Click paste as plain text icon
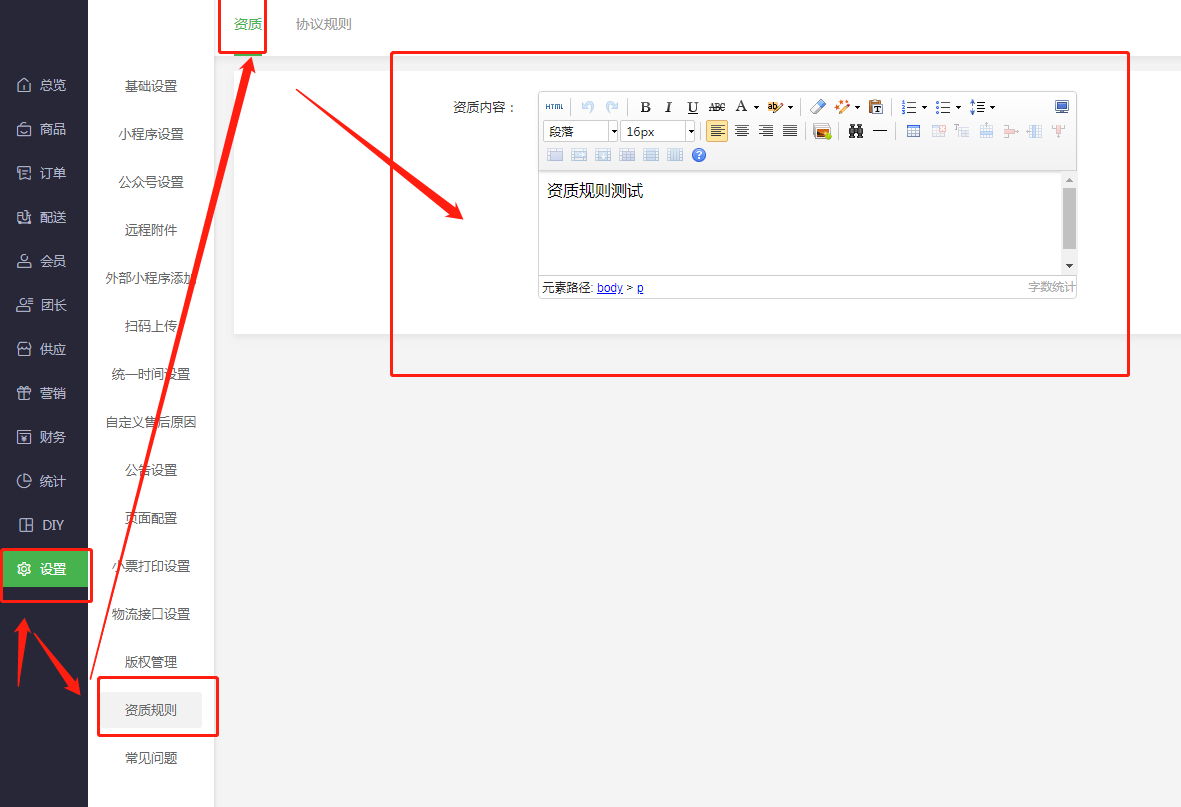 pyautogui.click(x=875, y=107)
